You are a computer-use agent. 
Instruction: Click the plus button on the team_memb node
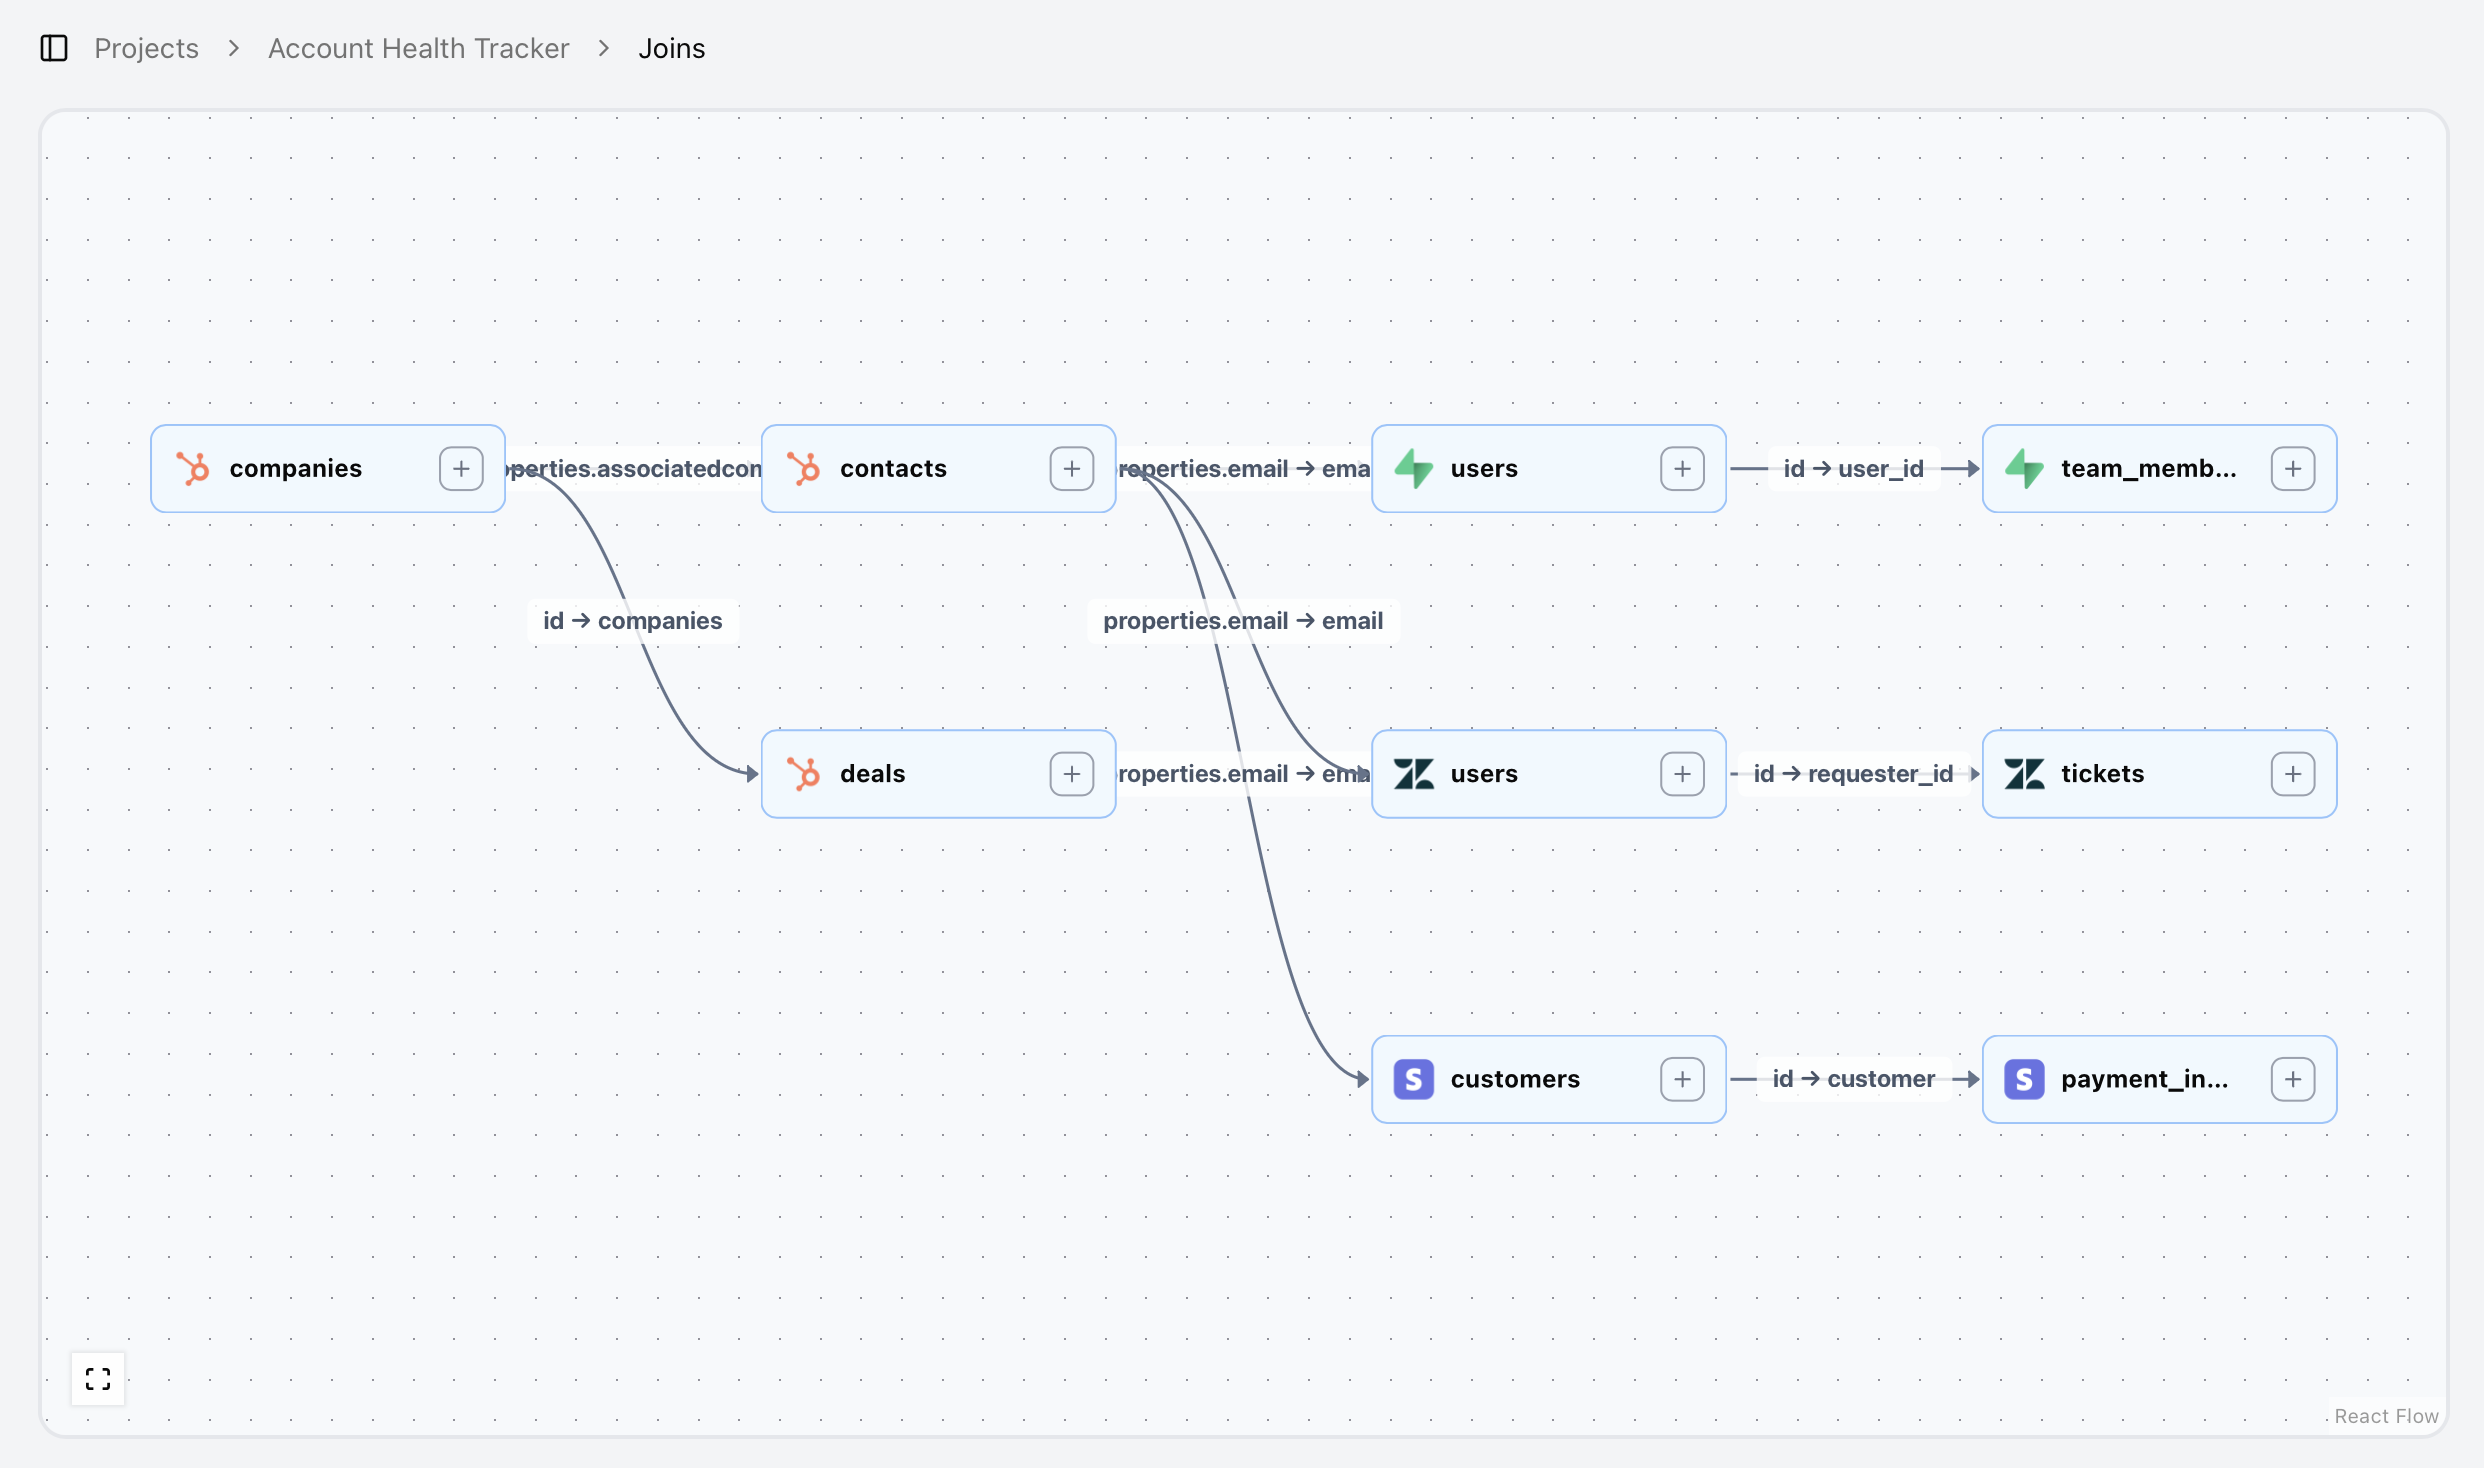pyautogui.click(x=2294, y=468)
